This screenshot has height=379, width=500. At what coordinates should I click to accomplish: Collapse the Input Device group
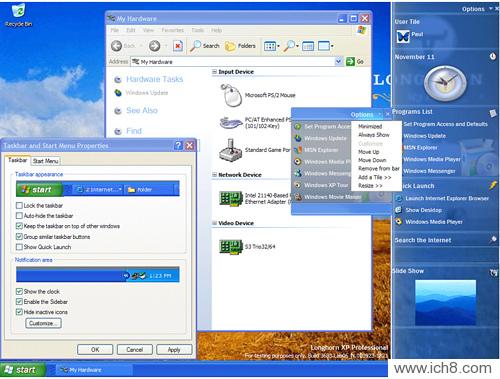click(x=214, y=72)
